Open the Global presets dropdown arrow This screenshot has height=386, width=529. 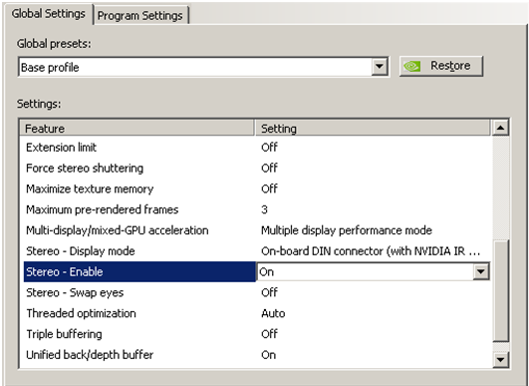coord(379,66)
